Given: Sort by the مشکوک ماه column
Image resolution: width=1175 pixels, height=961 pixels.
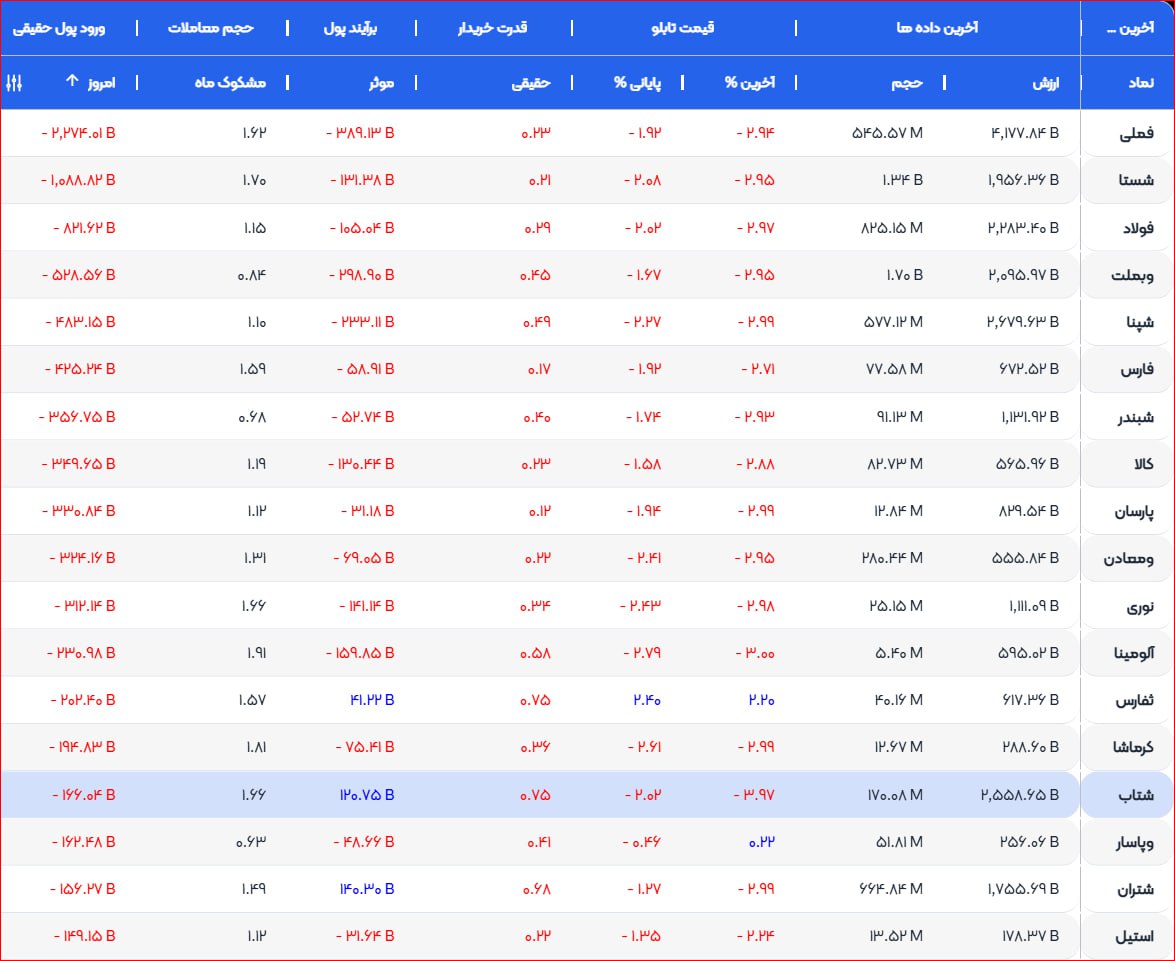Looking at the screenshot, I should [230, 82].
